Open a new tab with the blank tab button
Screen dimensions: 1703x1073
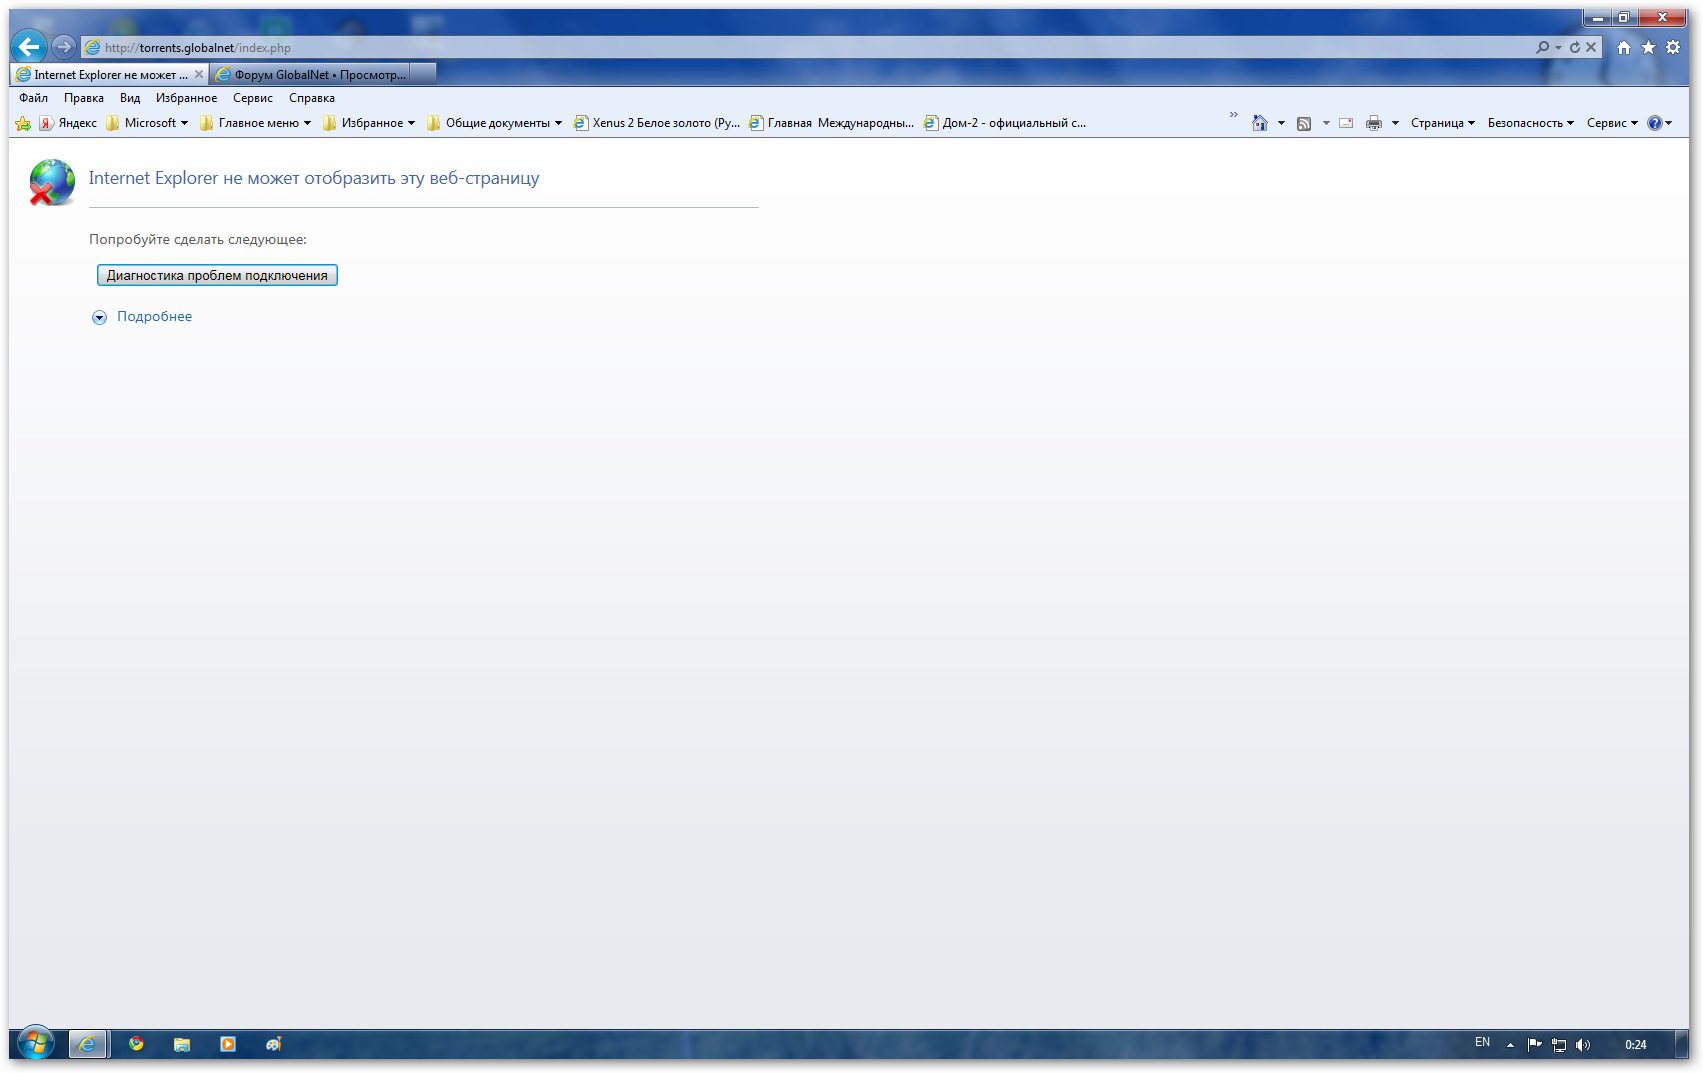(x=424, y=74)
